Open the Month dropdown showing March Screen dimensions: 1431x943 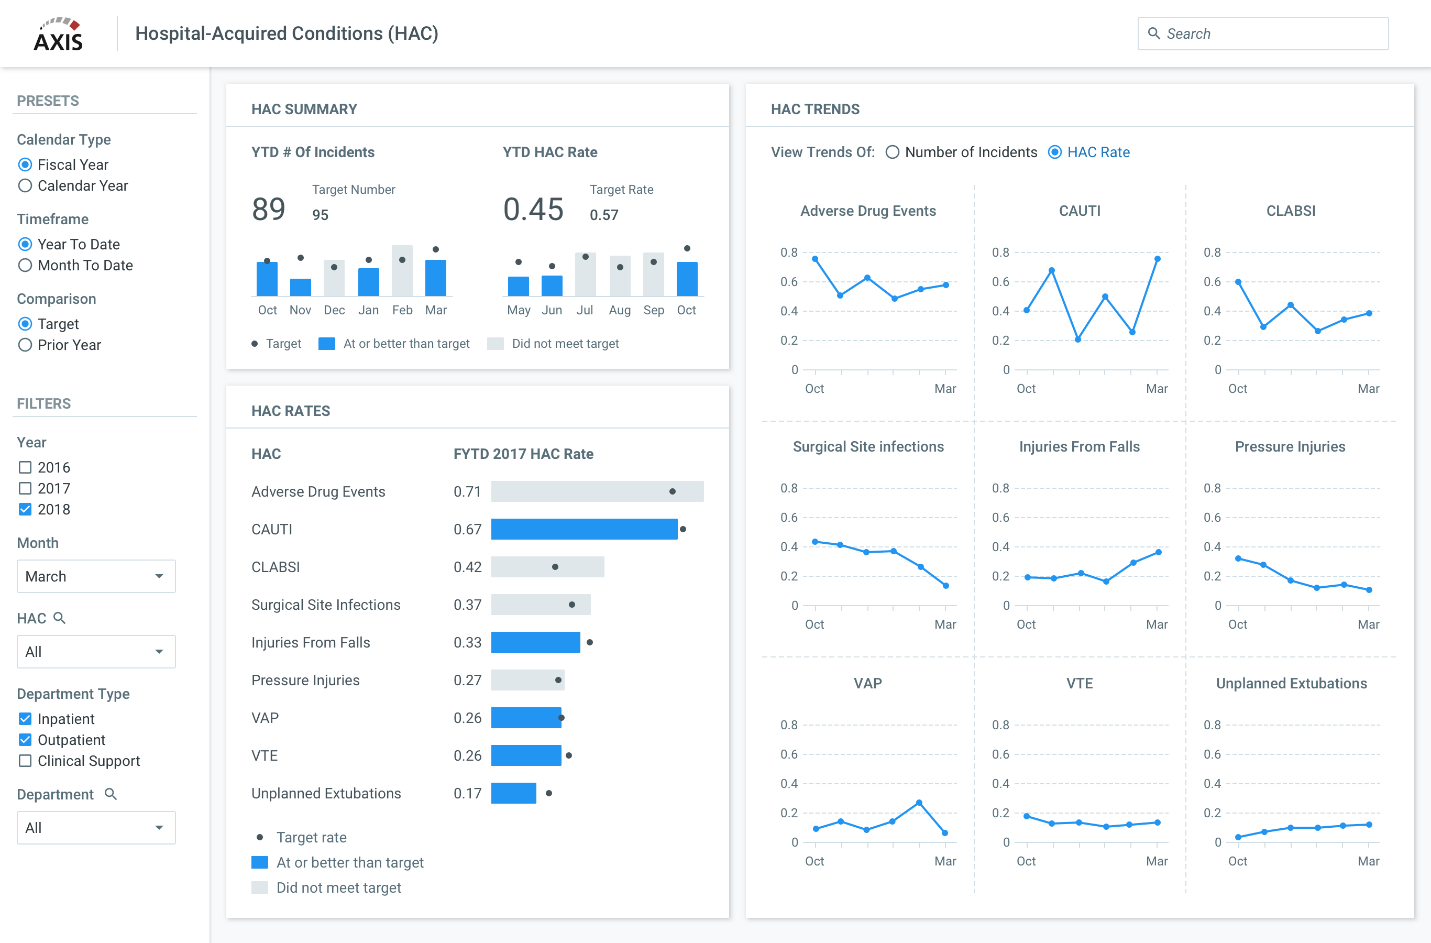96,576
